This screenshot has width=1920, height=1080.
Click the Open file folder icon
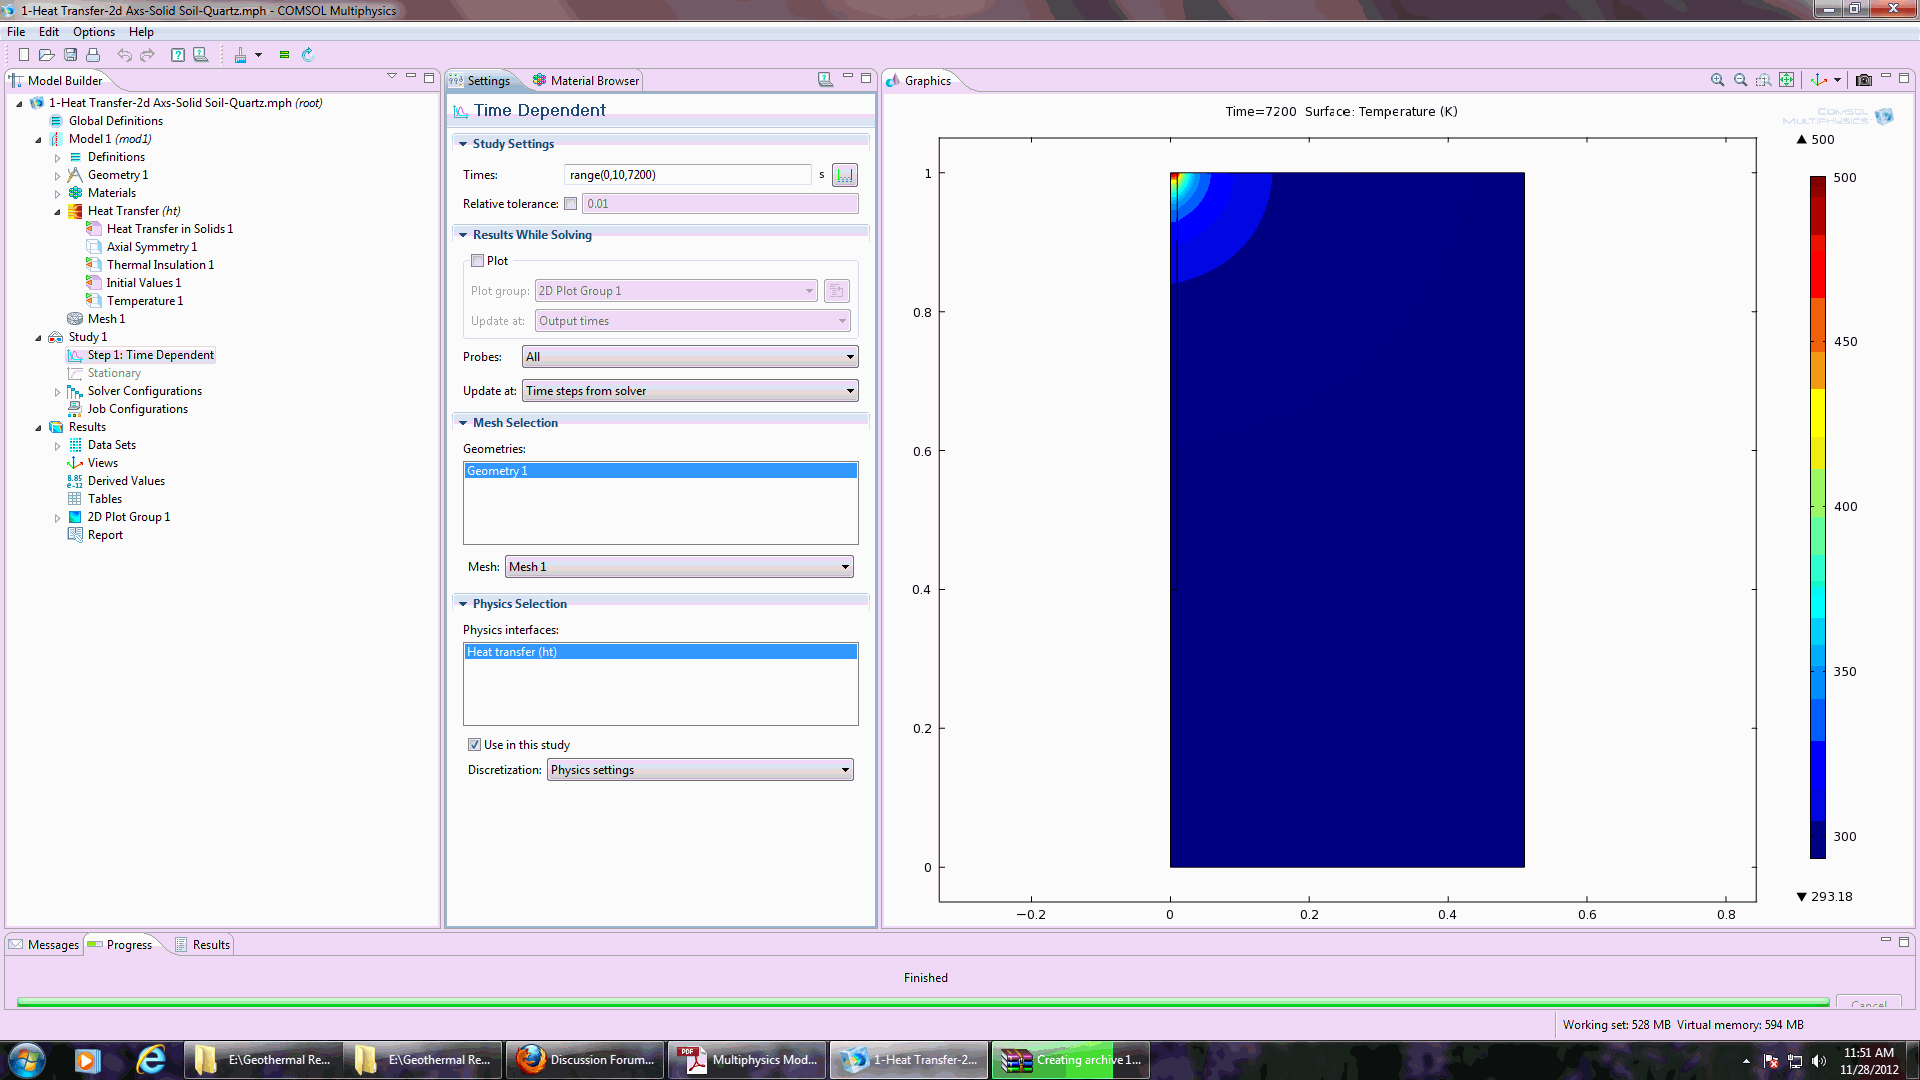pyautogui.click(x=47, y=55)
